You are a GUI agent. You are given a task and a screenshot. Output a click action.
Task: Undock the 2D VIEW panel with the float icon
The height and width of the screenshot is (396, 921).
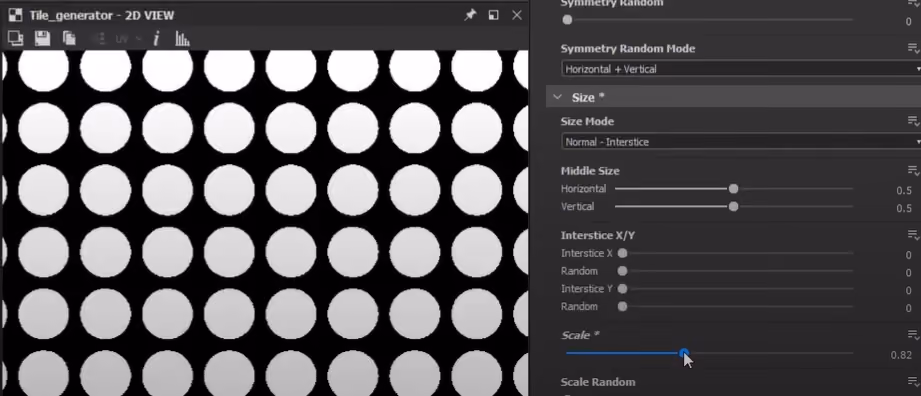(x=493, y=15)
